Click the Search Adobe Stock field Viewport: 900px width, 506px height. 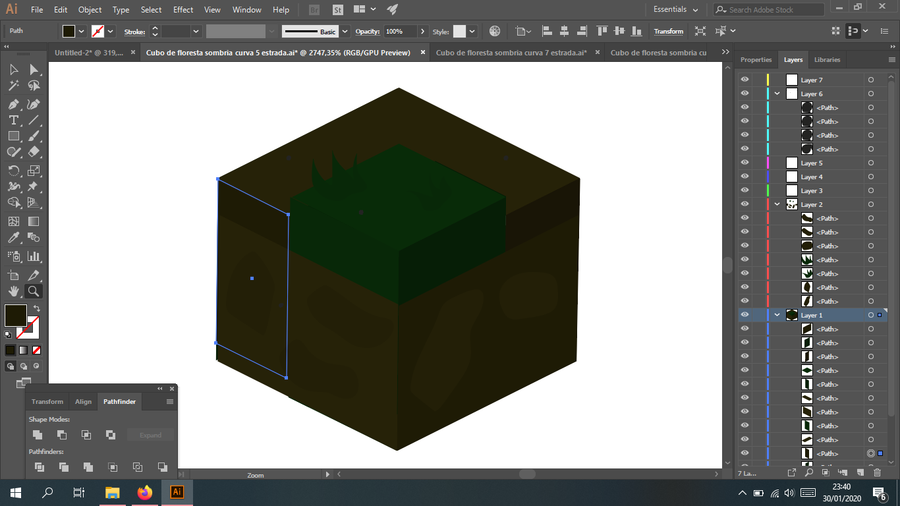pyautogui.click(x=769, y=10)
